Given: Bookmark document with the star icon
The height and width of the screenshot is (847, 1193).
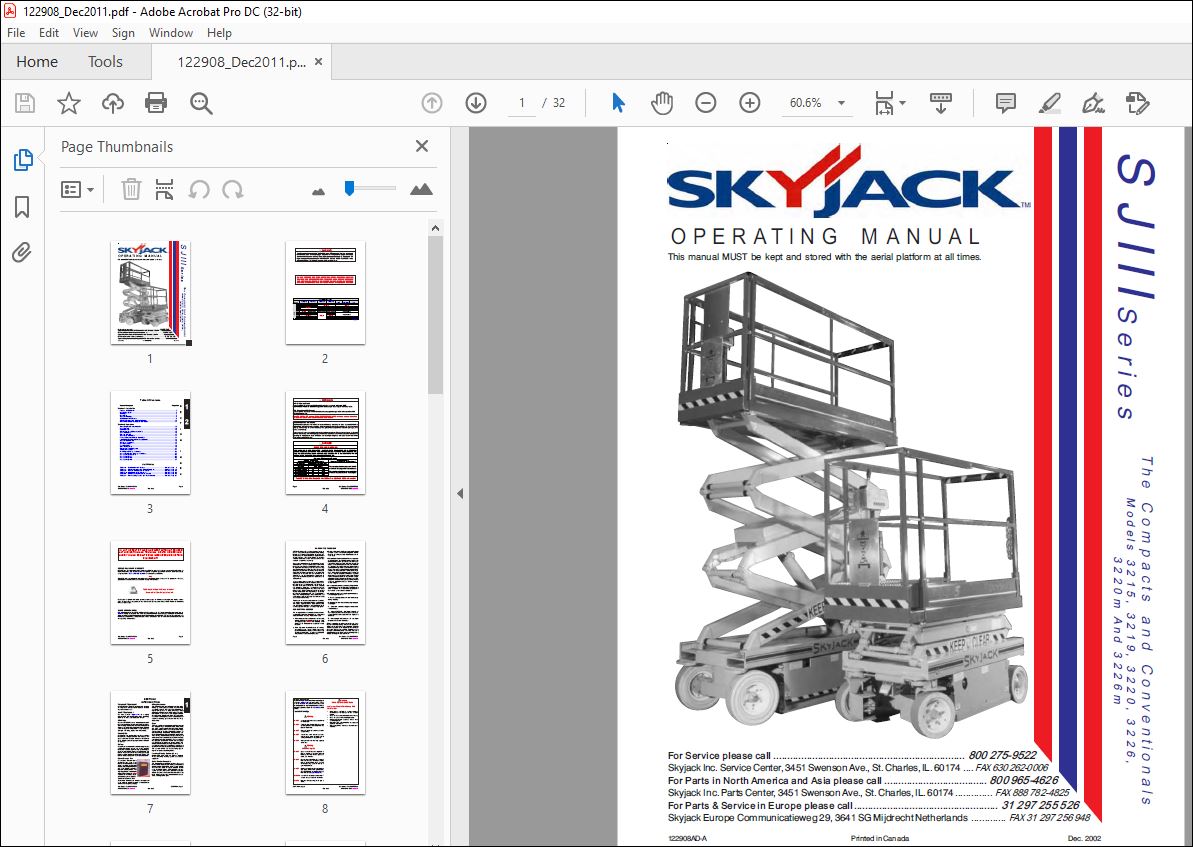Looking at the screenshot, I should coord(69,103).
